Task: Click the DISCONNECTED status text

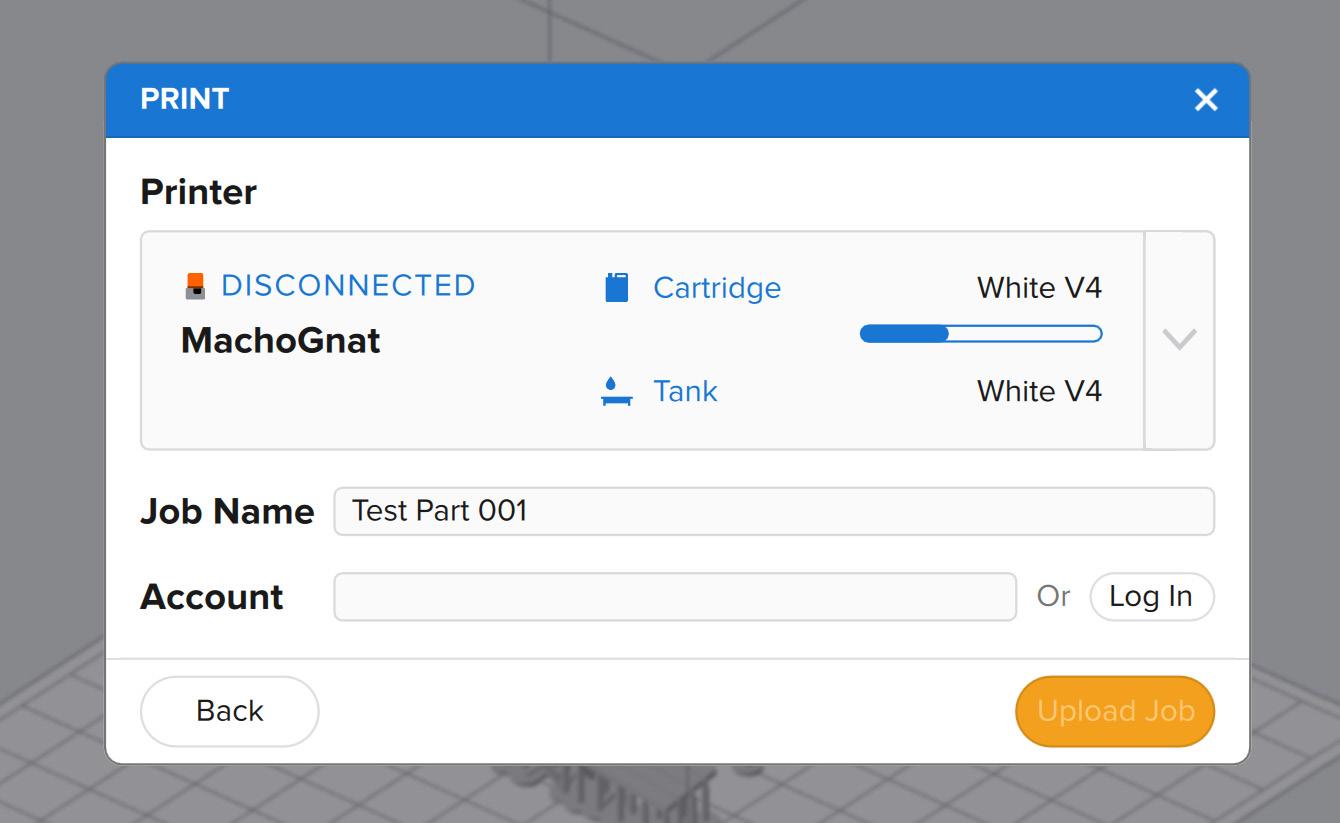Action: tap(348, 286)
